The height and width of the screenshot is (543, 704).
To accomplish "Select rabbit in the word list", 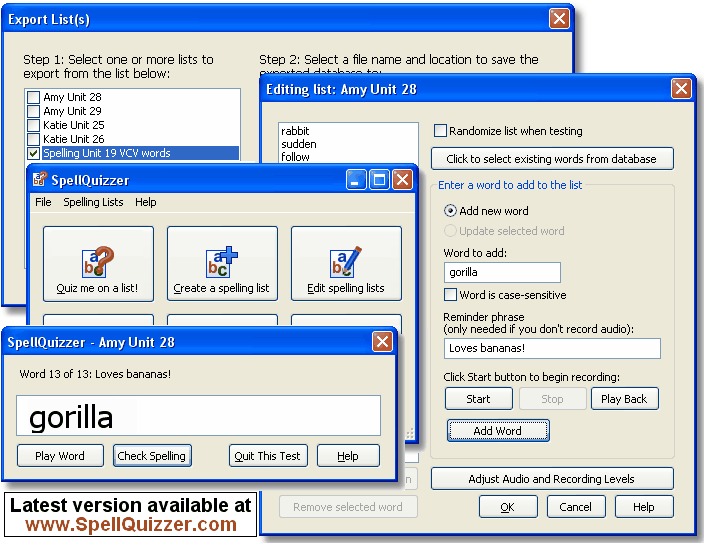I will [x=295, y=131].
